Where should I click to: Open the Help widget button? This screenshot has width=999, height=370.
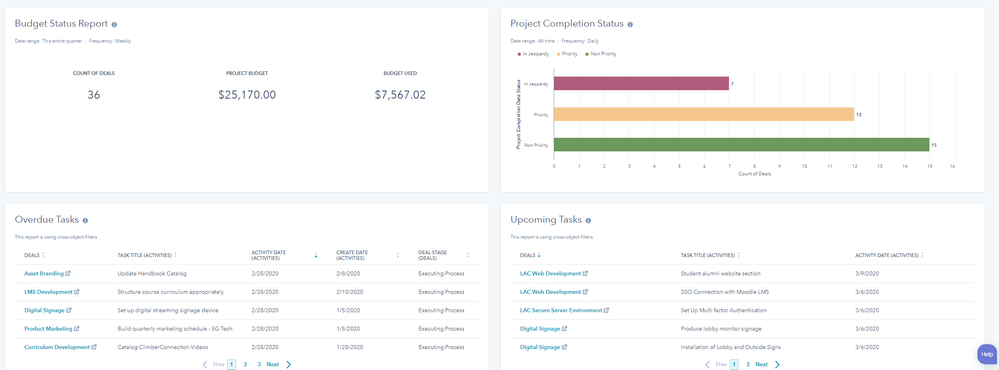pyautogui.click(x=987, y=354)
